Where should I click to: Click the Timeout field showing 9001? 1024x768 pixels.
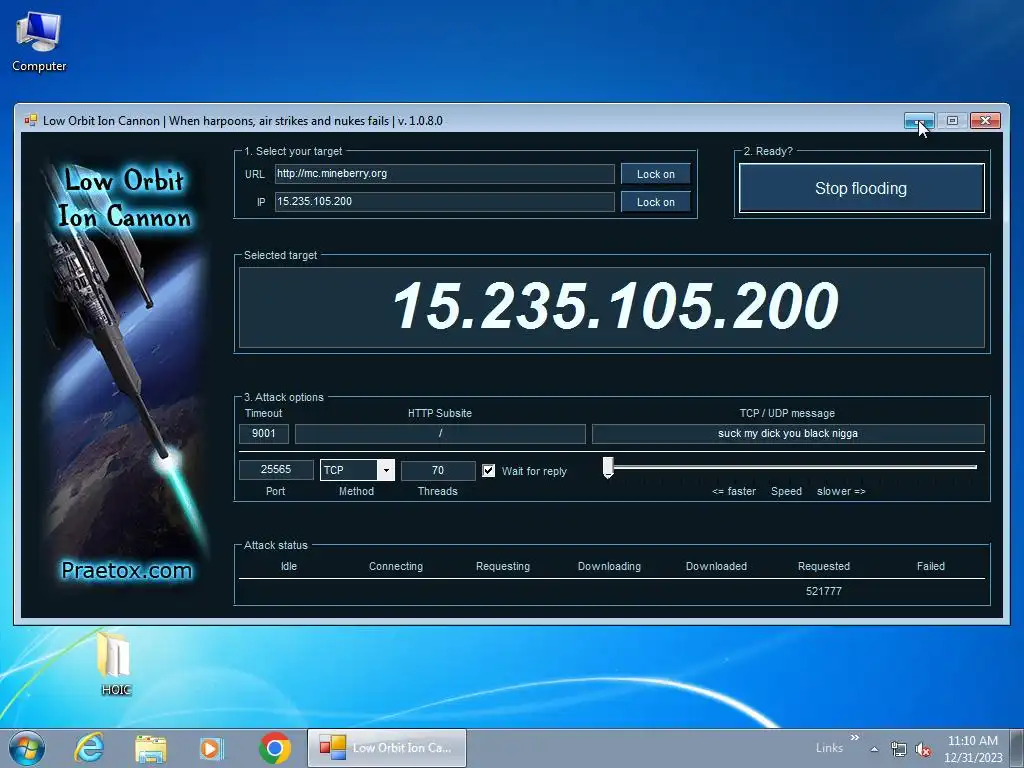coord(264,434)
